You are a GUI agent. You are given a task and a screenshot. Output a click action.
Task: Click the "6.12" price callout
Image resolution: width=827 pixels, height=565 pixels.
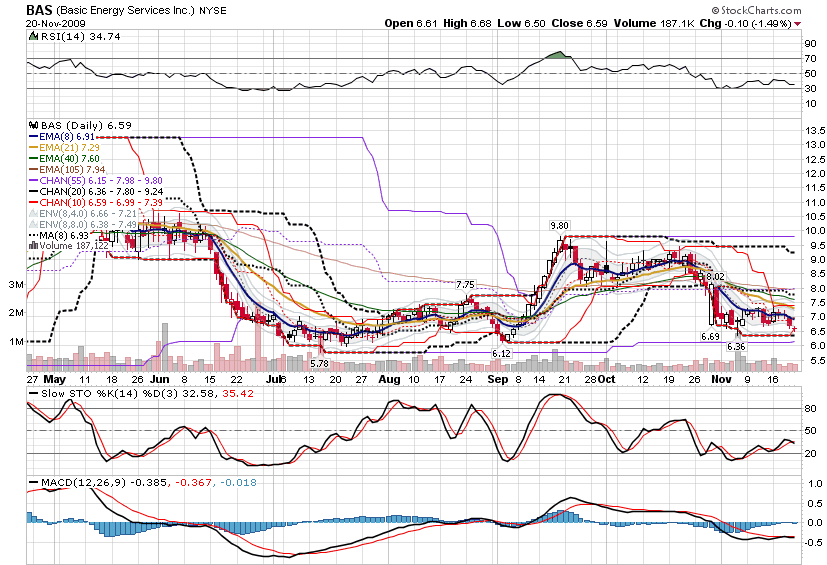click(501, 353)
